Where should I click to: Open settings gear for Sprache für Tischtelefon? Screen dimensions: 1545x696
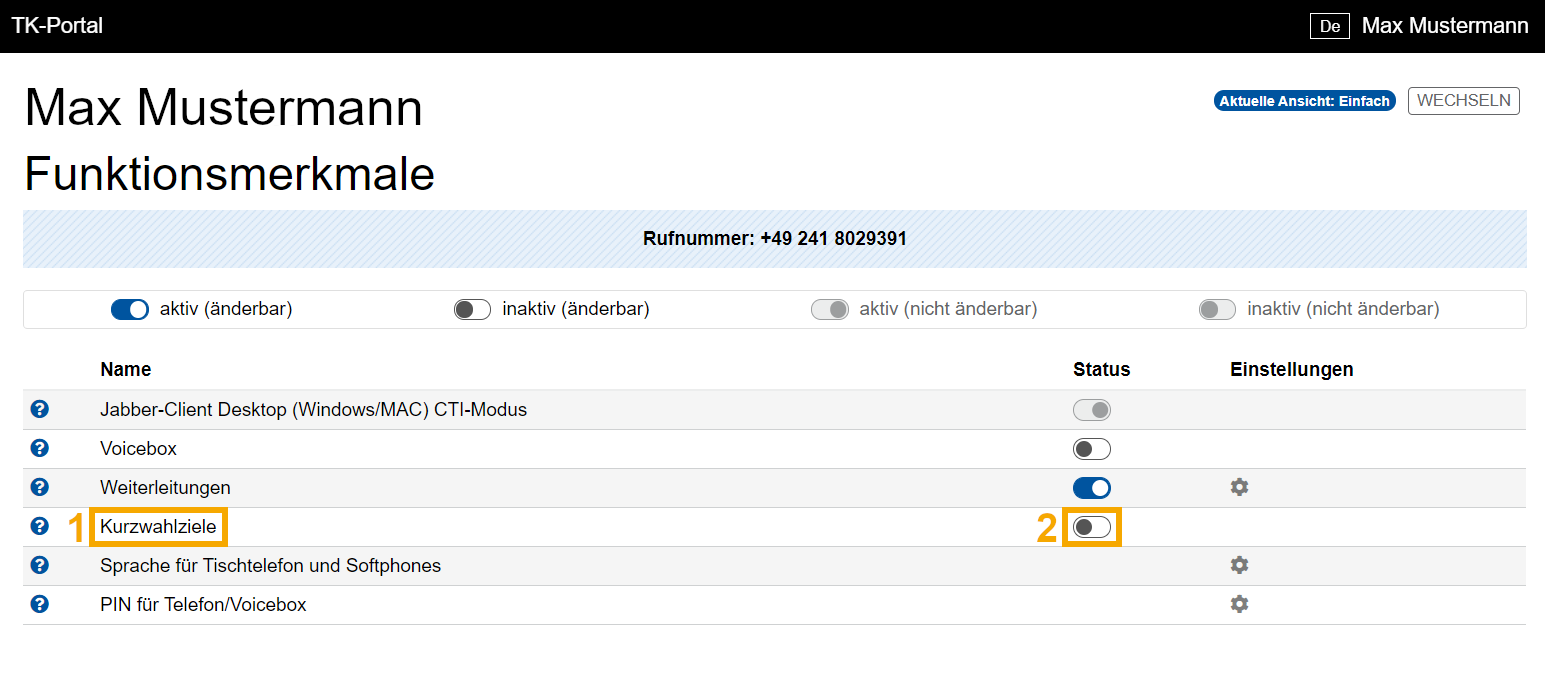1239,565
